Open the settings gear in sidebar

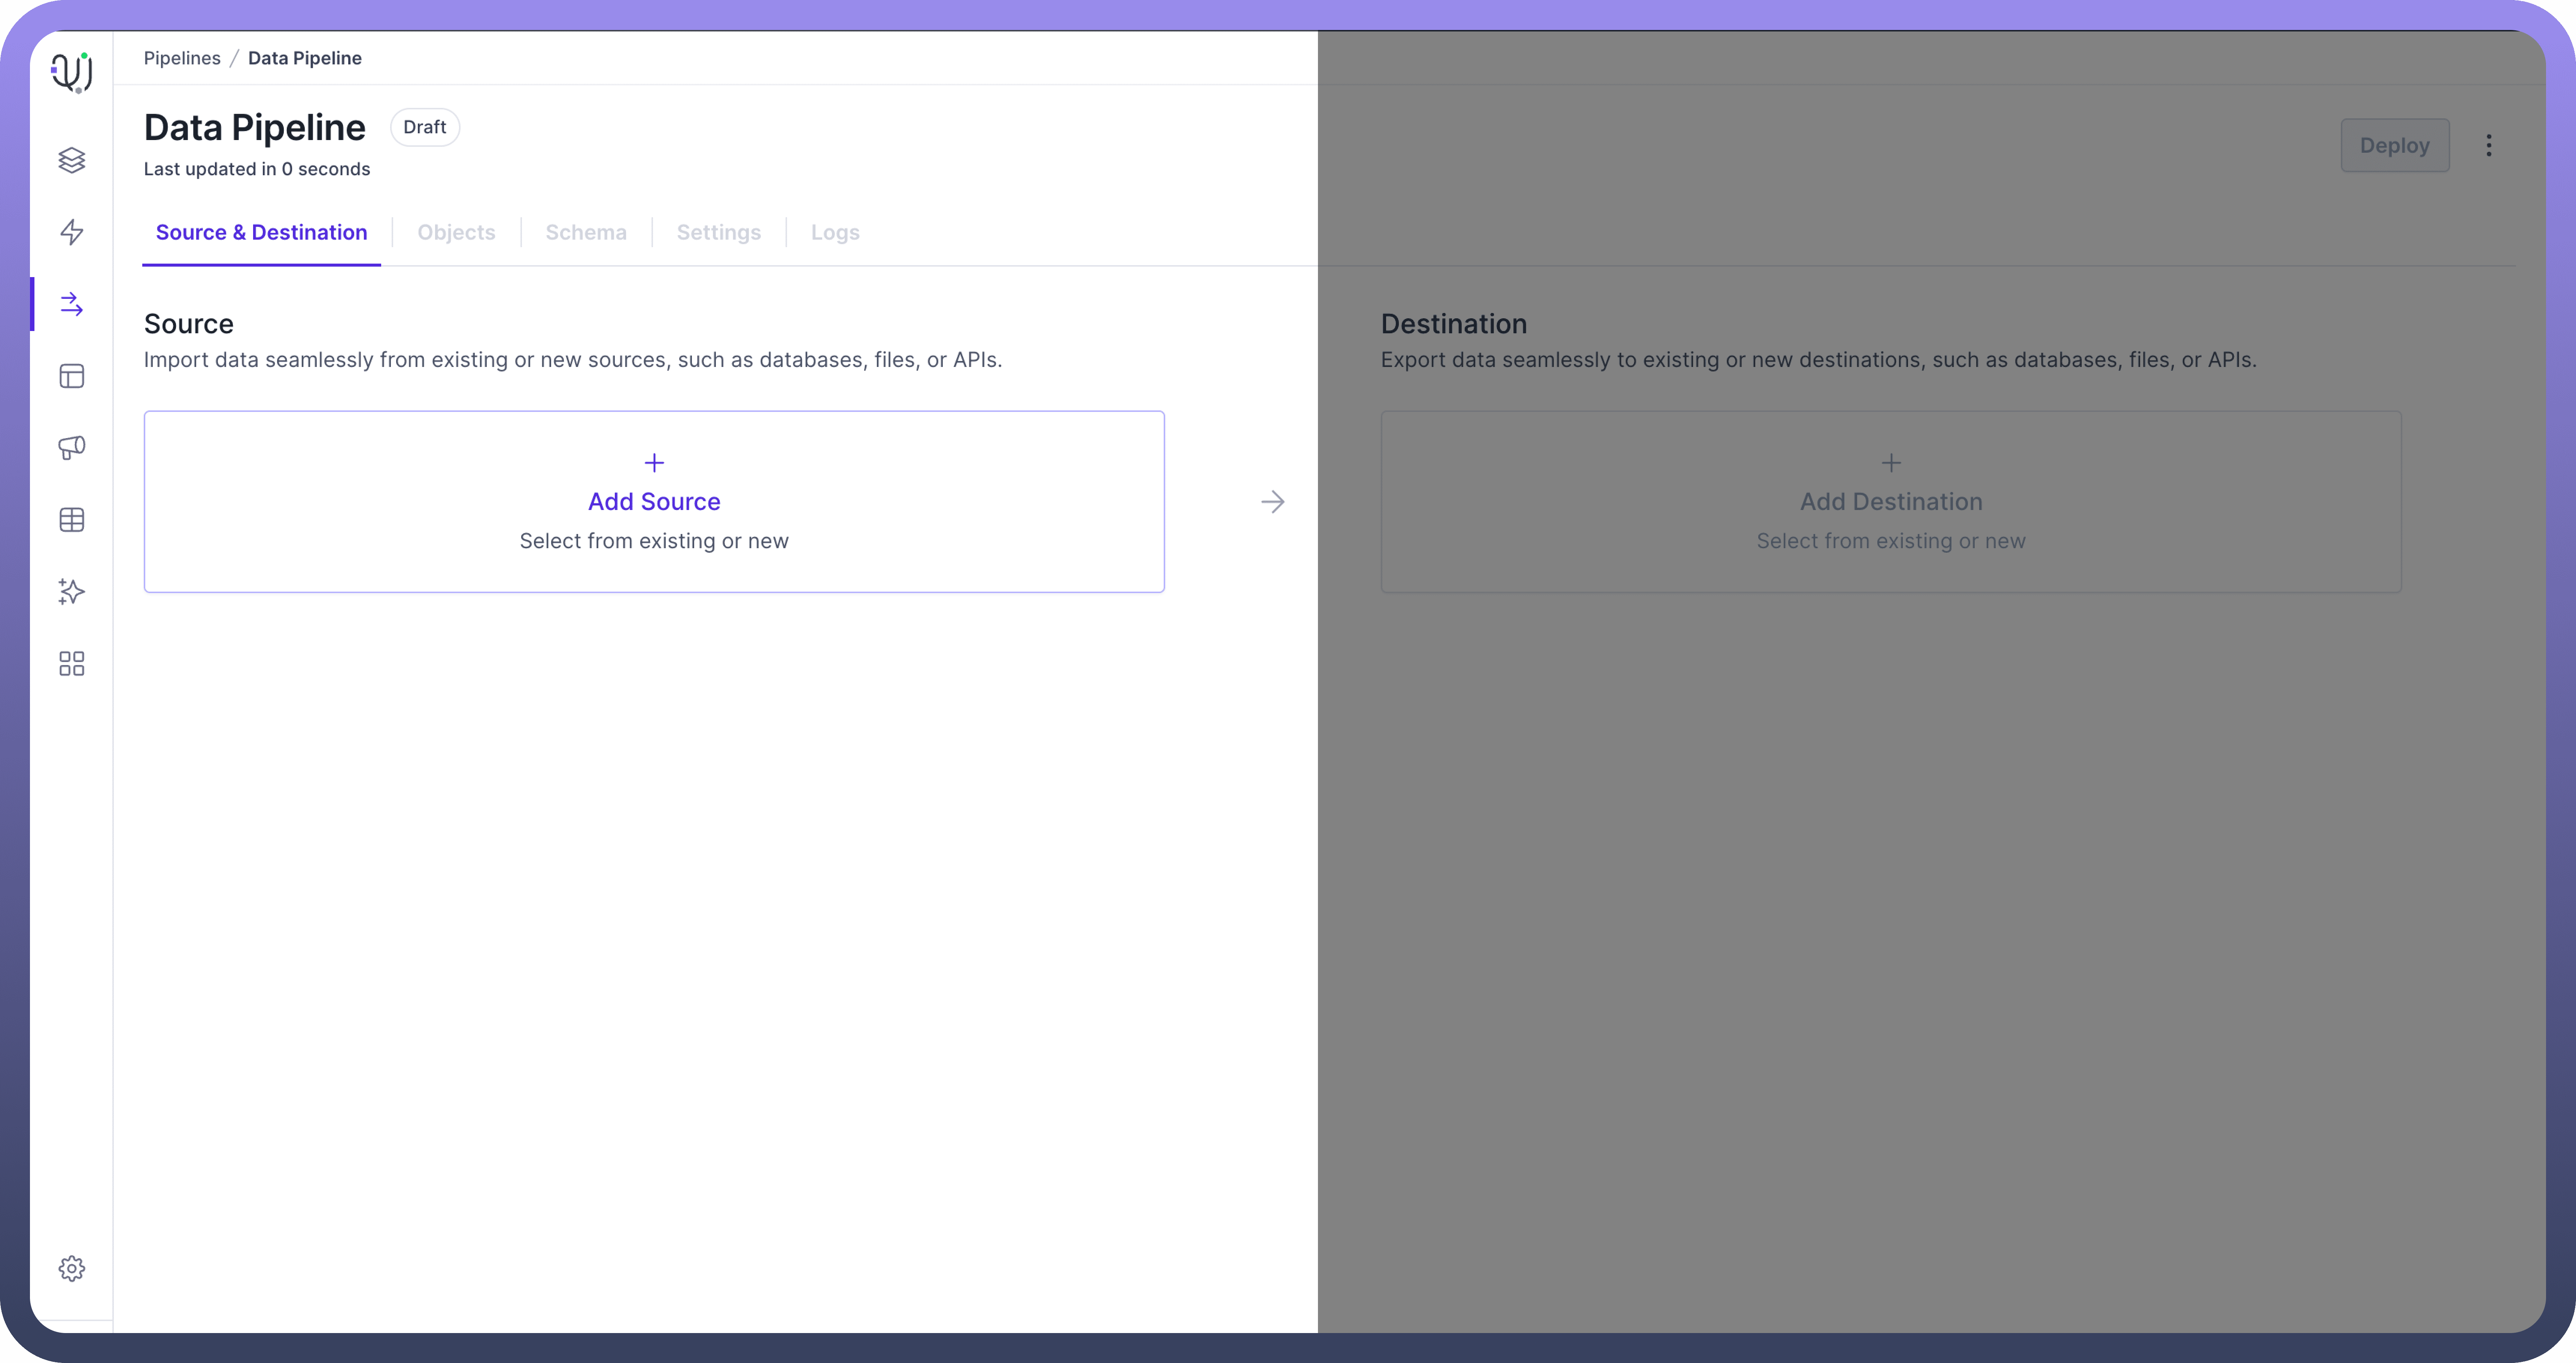[x=71, y=1268]
